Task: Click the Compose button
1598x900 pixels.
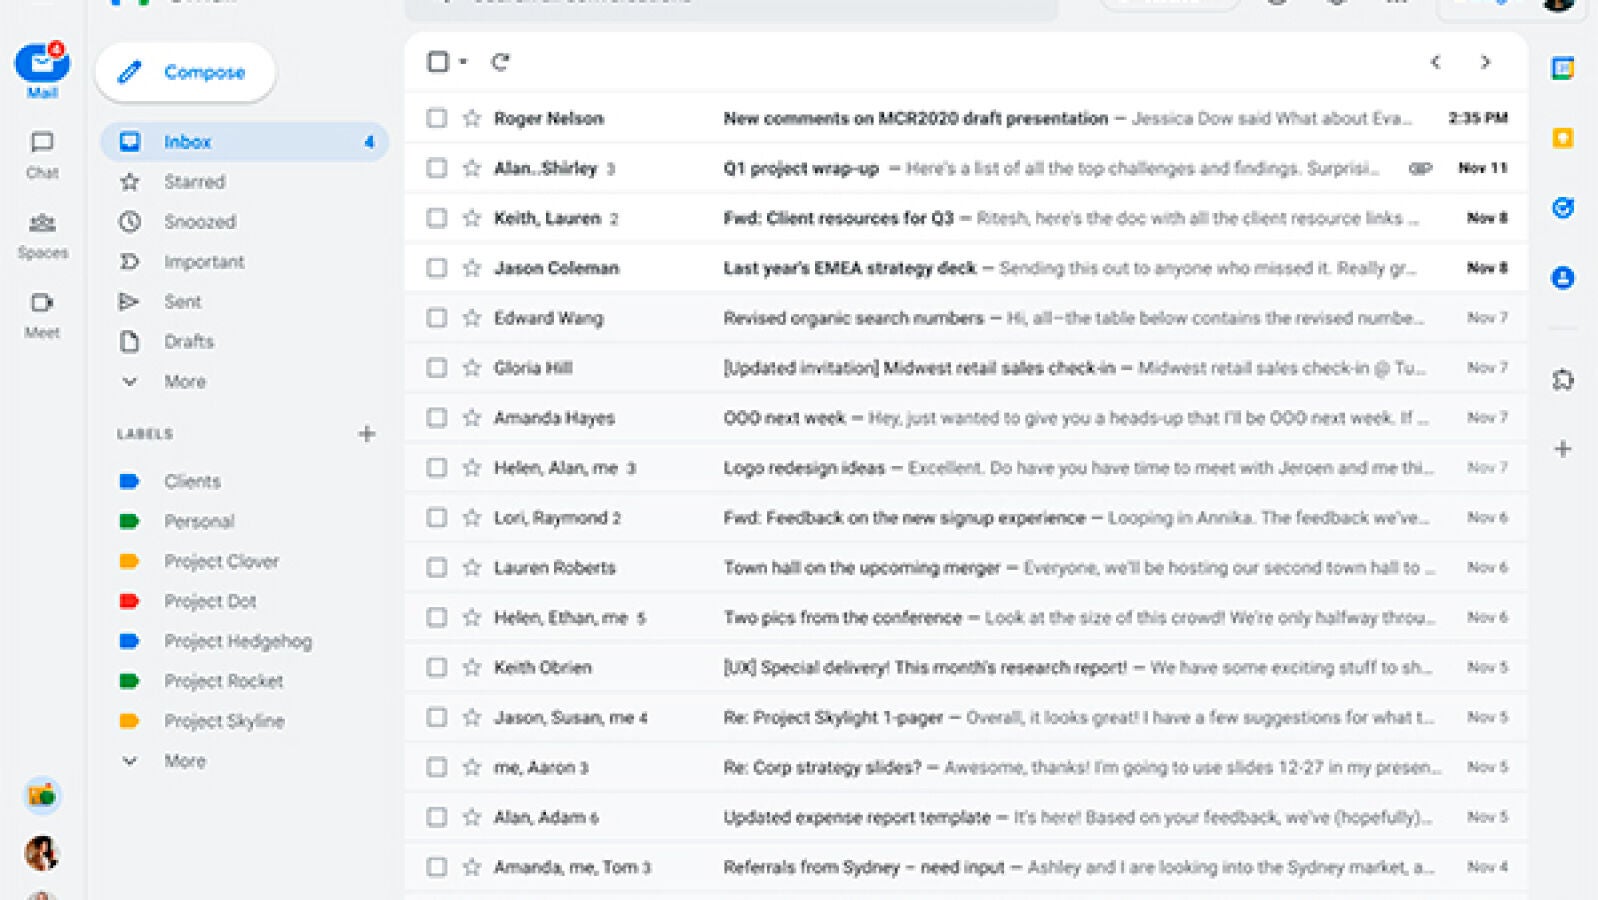Action: click(185, 72)
